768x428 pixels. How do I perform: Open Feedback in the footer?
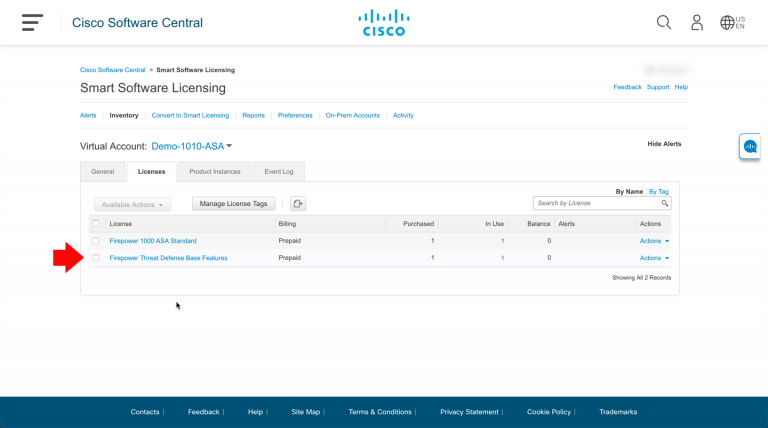[x=203, y=412]
